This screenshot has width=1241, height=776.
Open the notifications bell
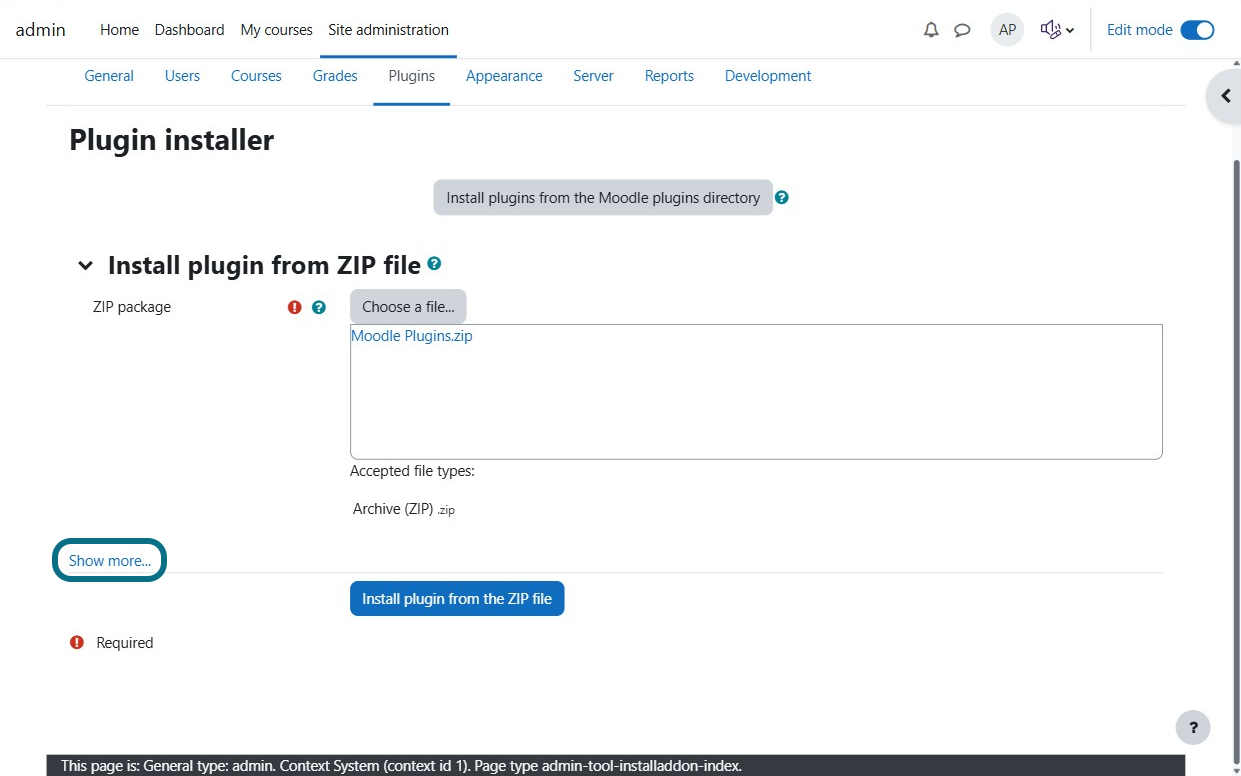pos(931,30)
